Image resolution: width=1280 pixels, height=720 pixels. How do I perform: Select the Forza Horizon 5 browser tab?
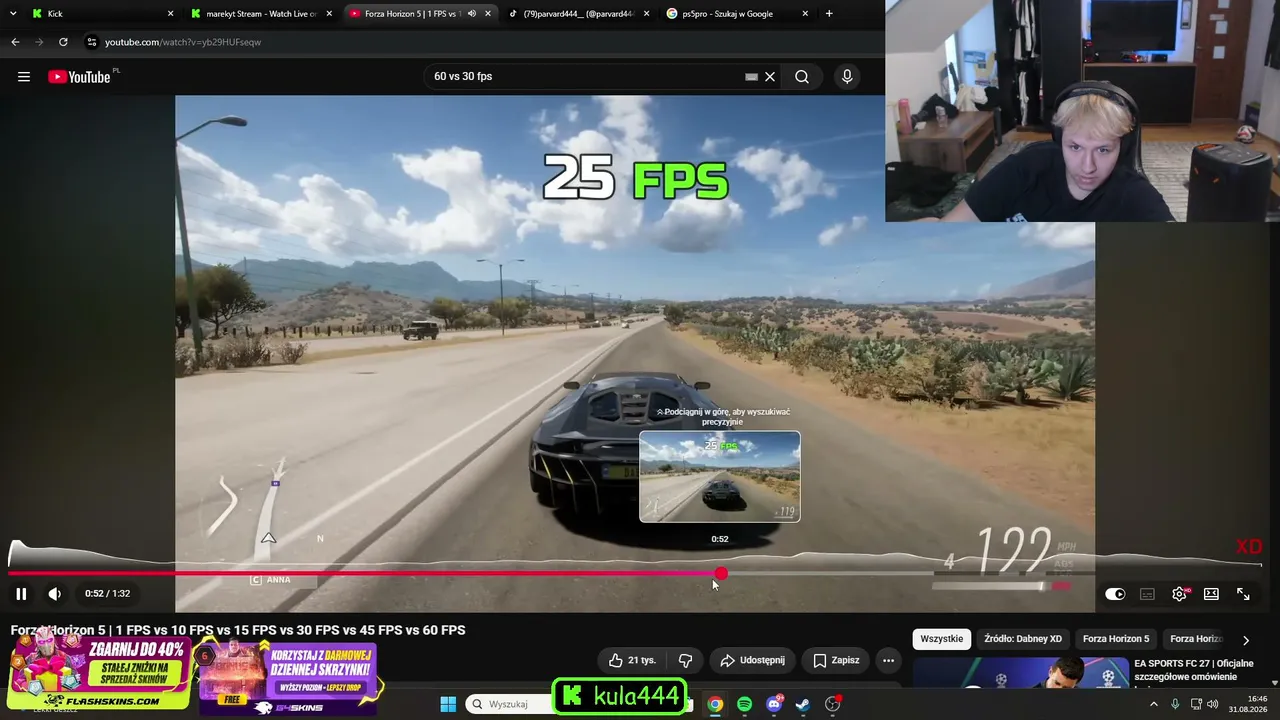(x=412, y=14)
